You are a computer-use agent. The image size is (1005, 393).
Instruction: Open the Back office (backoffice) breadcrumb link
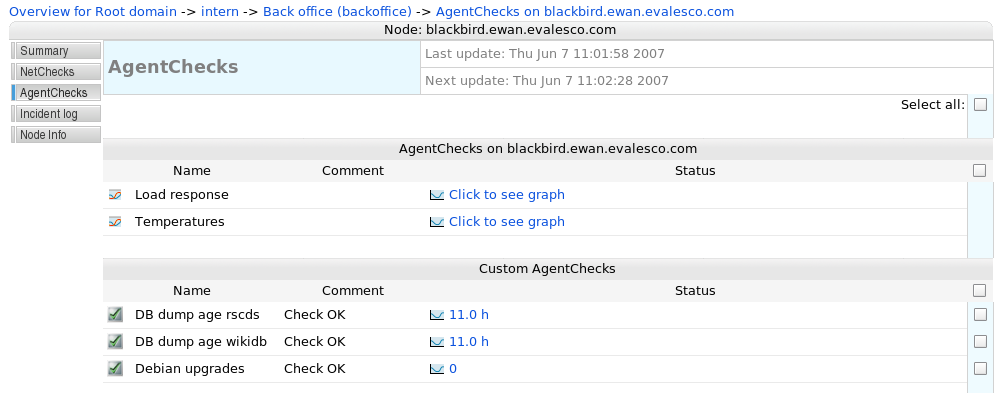(337, 12)
